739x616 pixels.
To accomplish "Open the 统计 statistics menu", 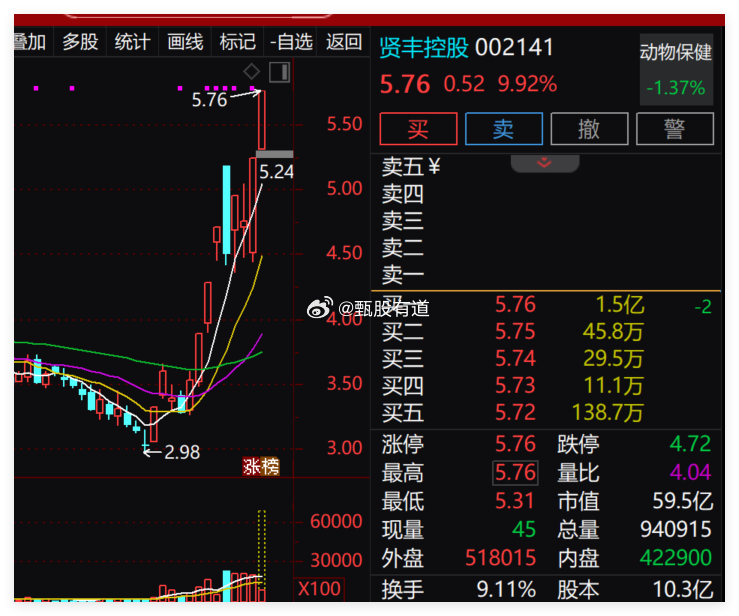I will pyautogui.click(x=132, y=42).
